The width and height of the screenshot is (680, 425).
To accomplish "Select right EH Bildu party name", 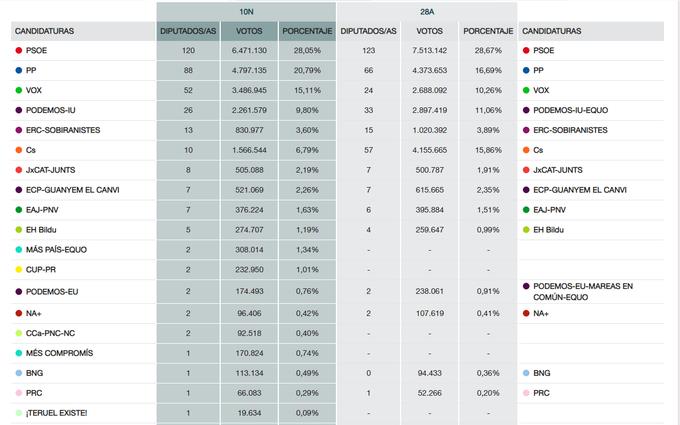I will pyautogui.click(x=549, y=230).
